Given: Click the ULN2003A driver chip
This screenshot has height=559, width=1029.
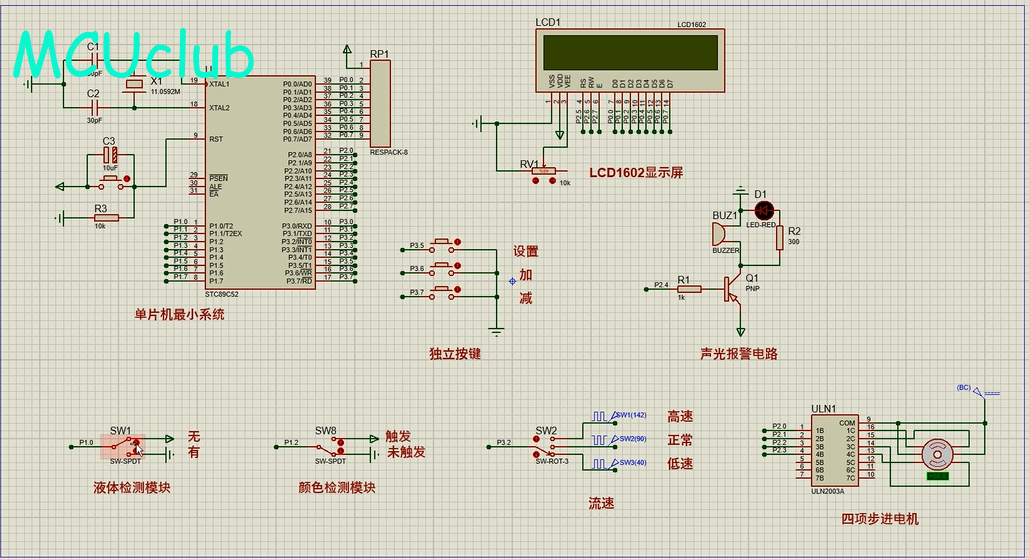Looking at the screenshot, I should click(836, 450).
